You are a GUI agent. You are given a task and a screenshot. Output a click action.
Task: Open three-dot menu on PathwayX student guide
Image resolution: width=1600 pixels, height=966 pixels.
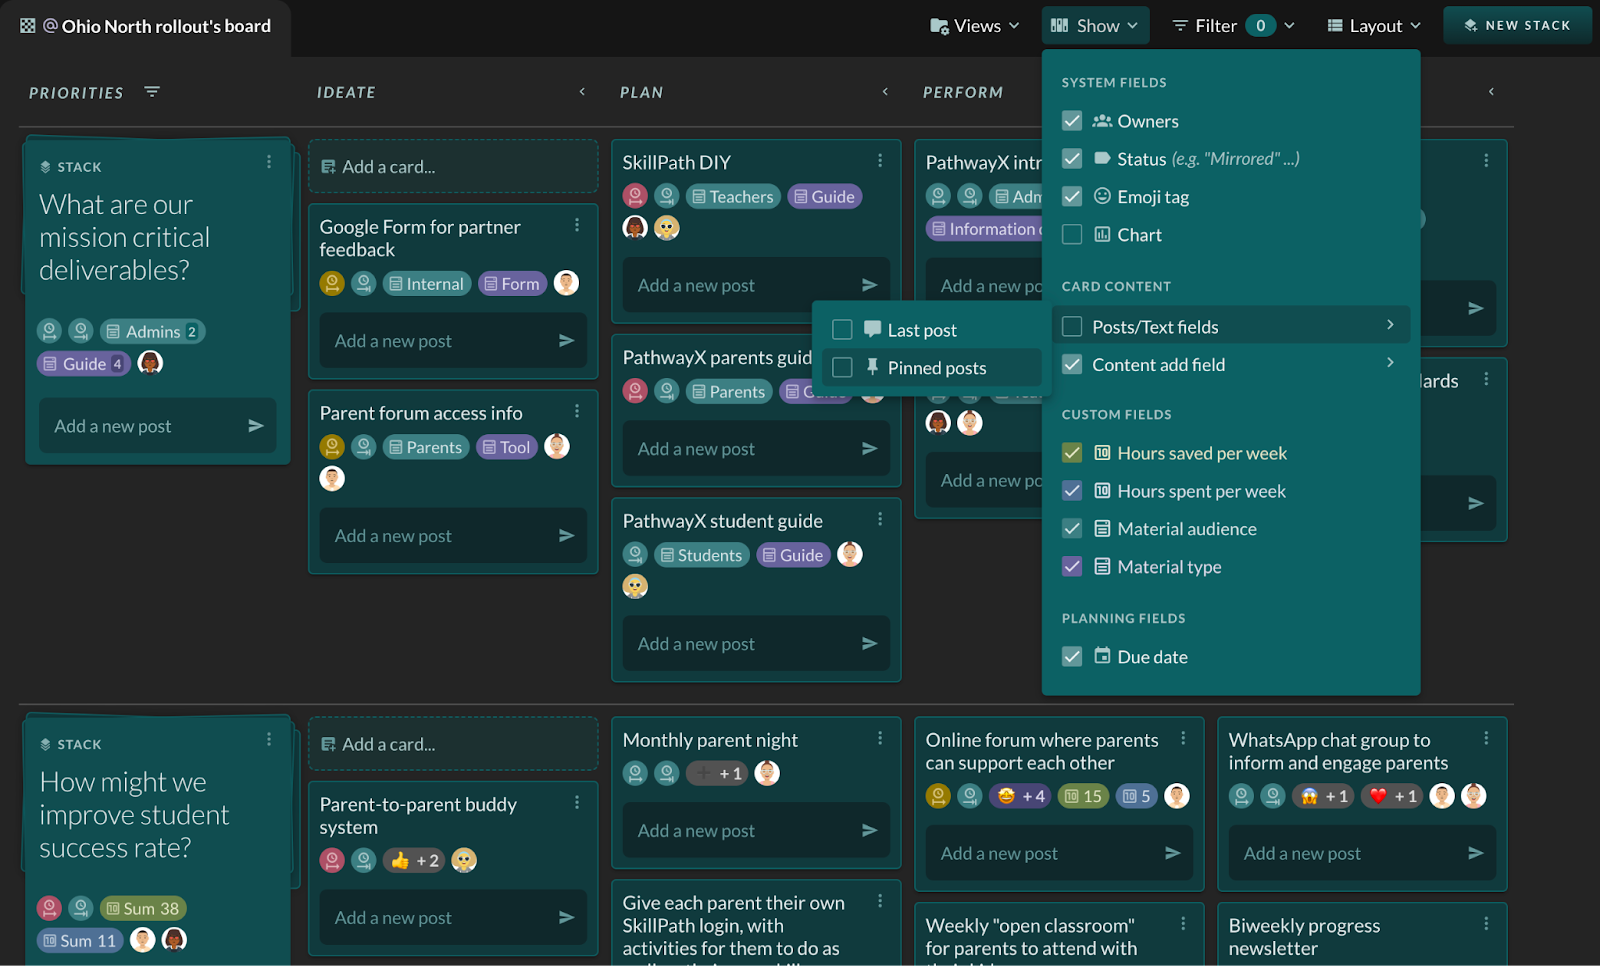click(880, 520)
